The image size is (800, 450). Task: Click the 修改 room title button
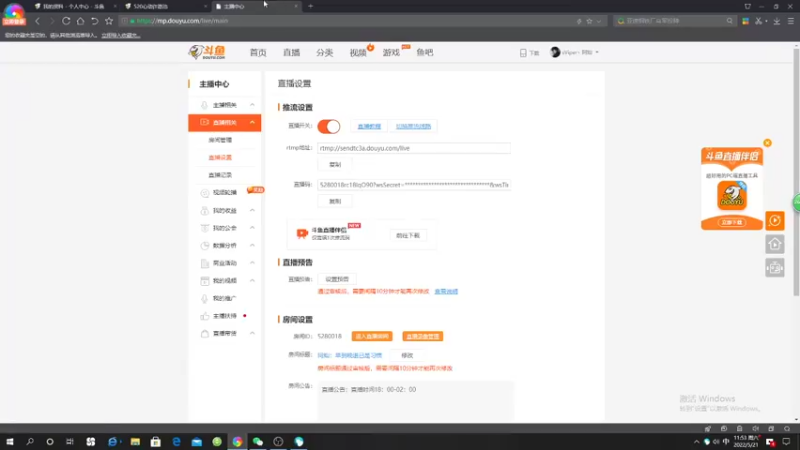[407, 355]
